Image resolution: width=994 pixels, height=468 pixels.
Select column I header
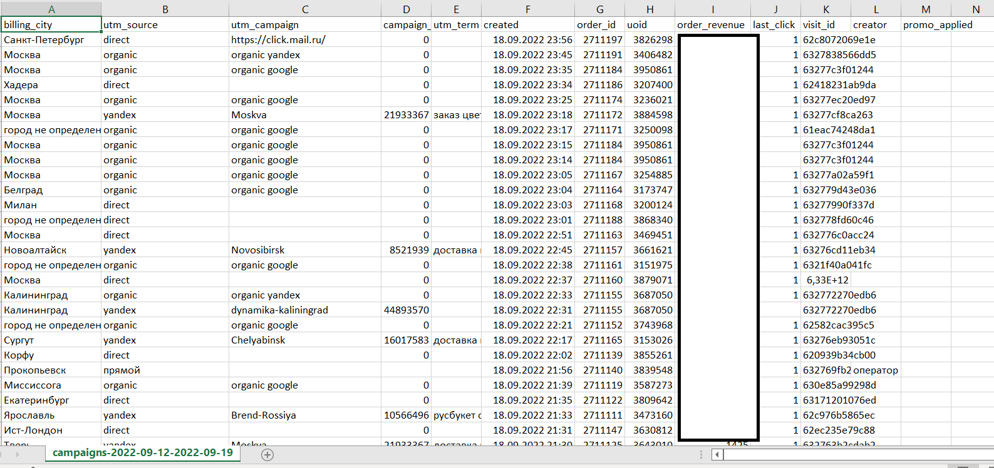tap(713, 9)
